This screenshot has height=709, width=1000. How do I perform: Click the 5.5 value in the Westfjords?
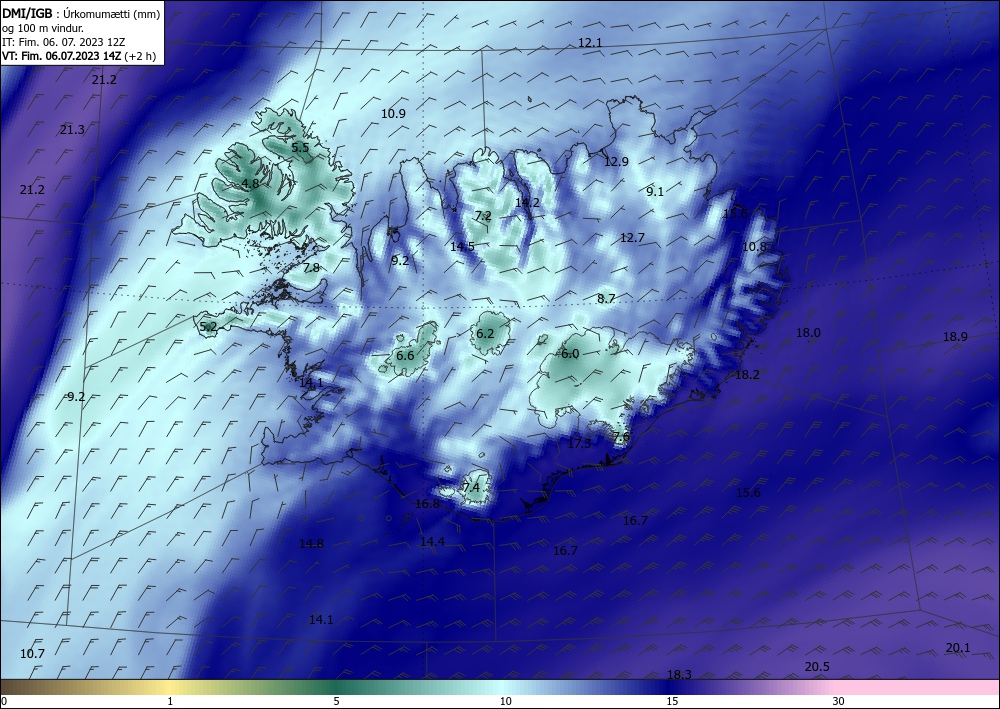pos(300,147)
